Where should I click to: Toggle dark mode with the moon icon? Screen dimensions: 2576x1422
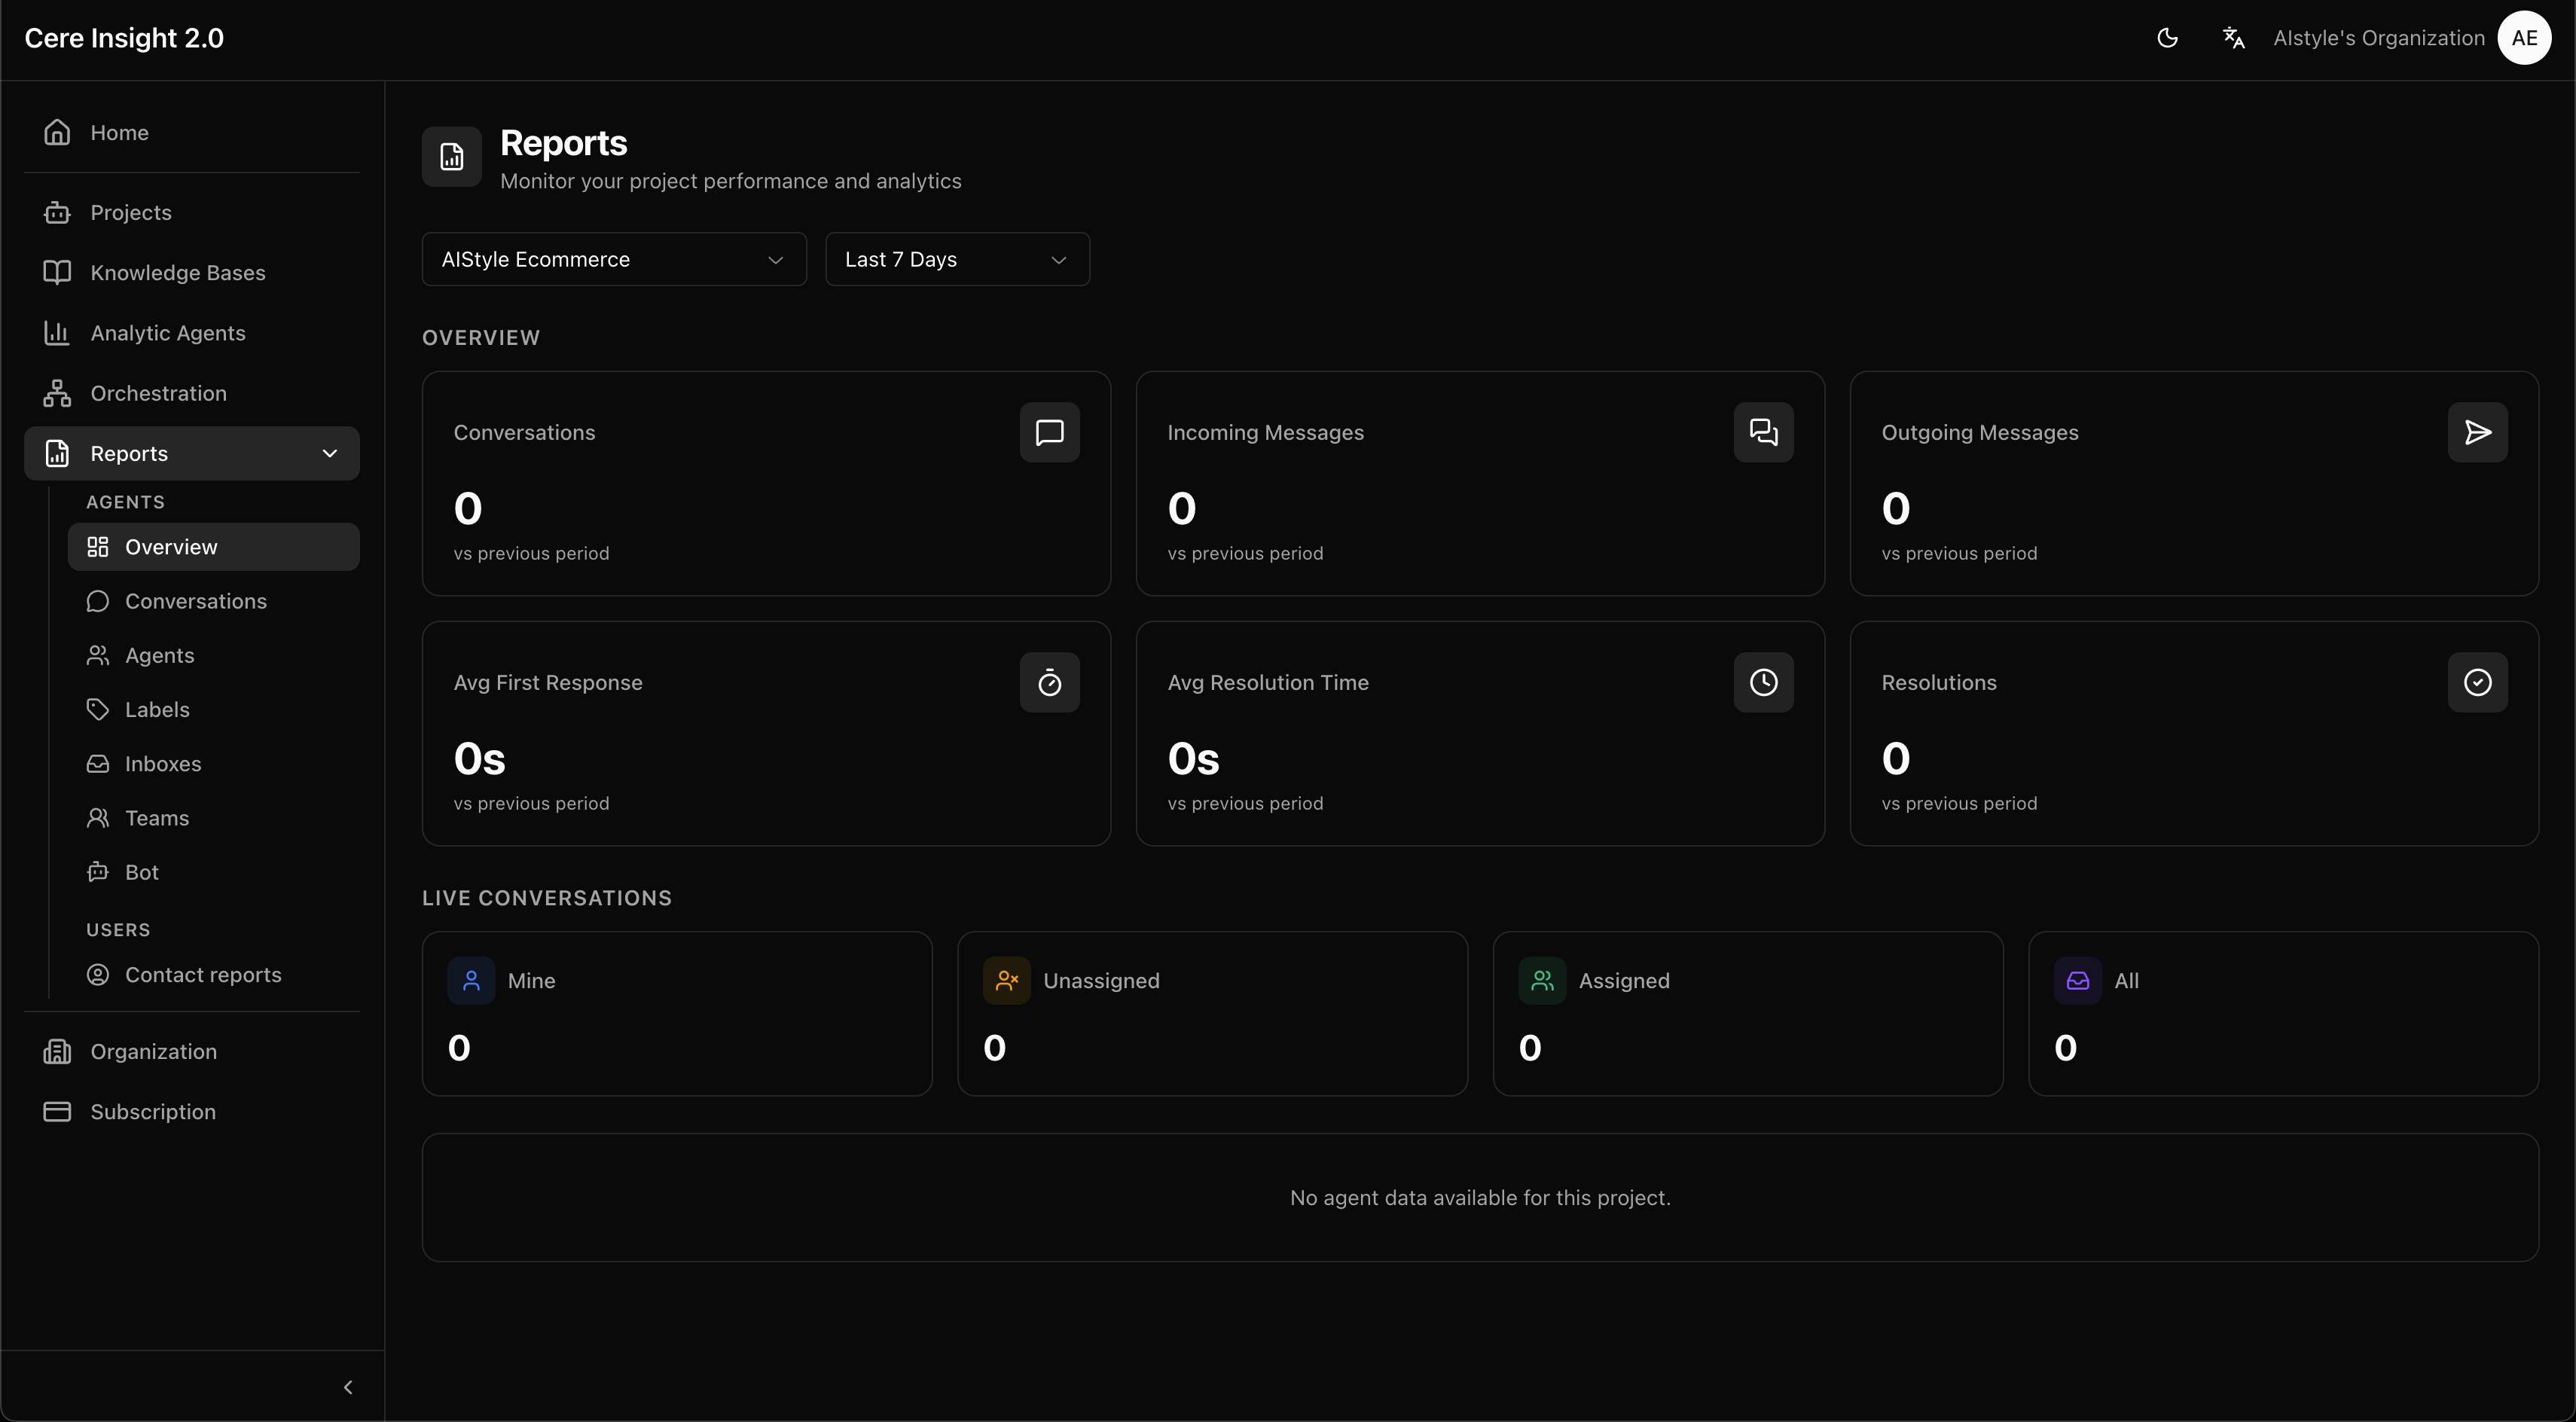pyautogui.click(x=2168, y=37)
